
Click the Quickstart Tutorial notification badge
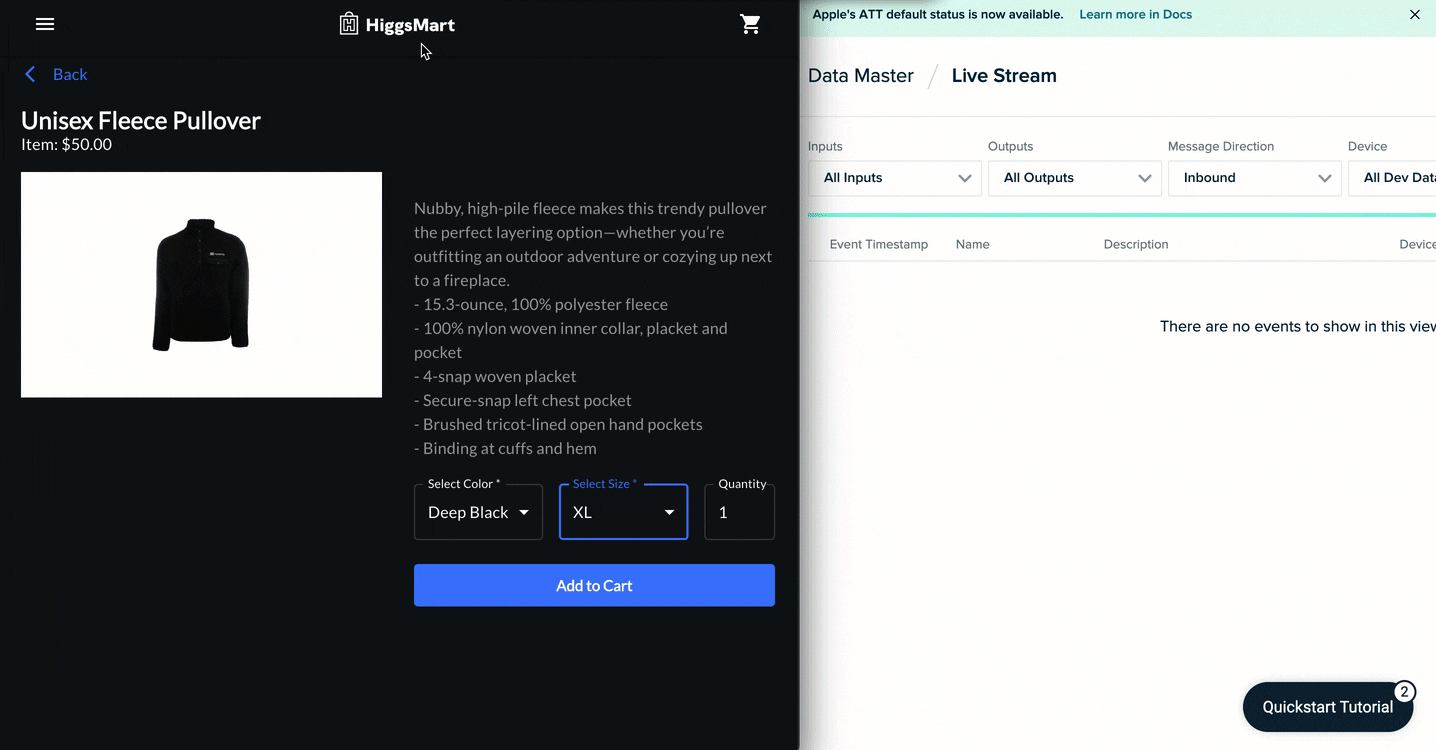(1404, 692)
